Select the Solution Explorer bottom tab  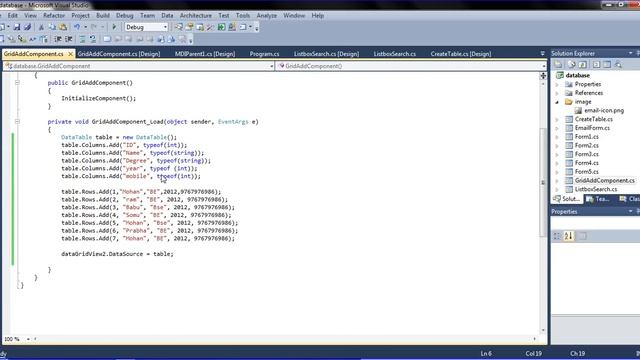(566, 199)
